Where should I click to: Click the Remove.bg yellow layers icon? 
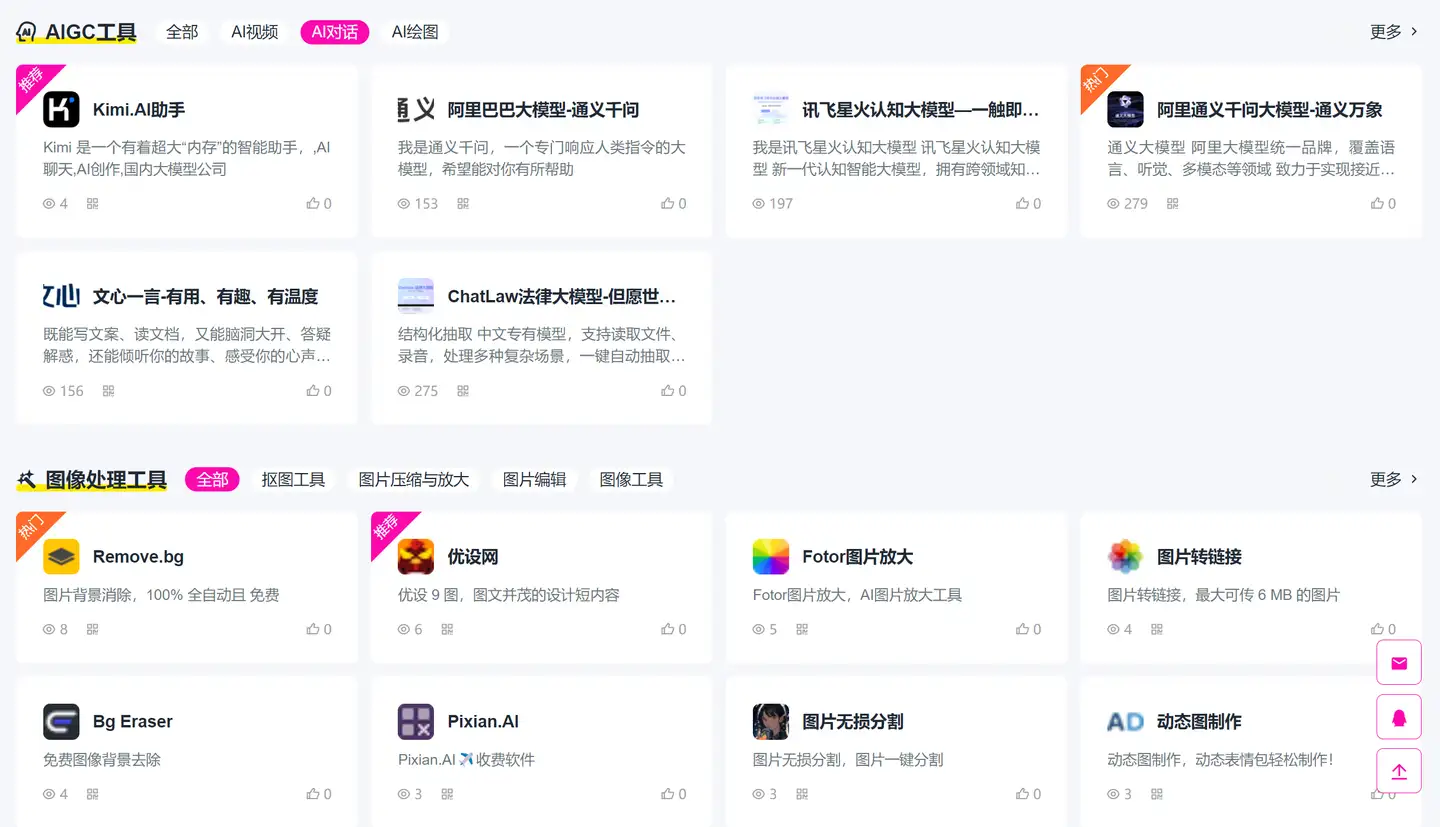(61, 556)
